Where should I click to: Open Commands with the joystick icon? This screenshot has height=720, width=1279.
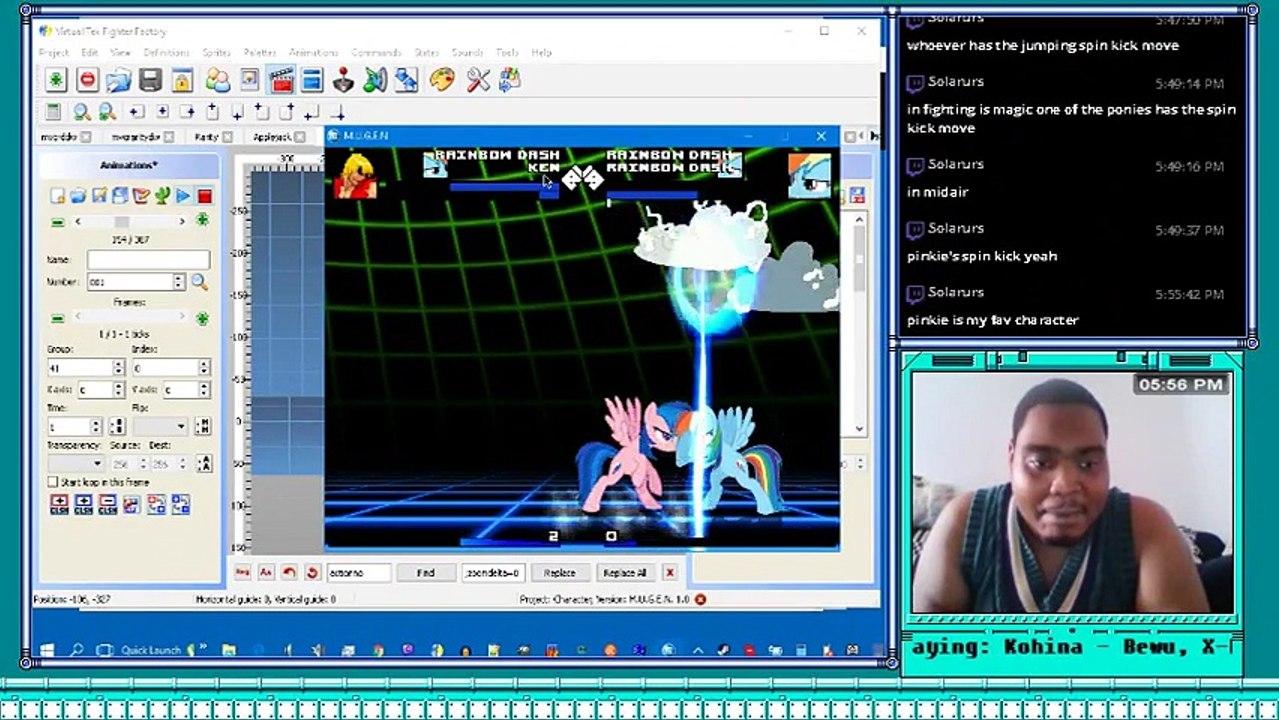[343, 80]
